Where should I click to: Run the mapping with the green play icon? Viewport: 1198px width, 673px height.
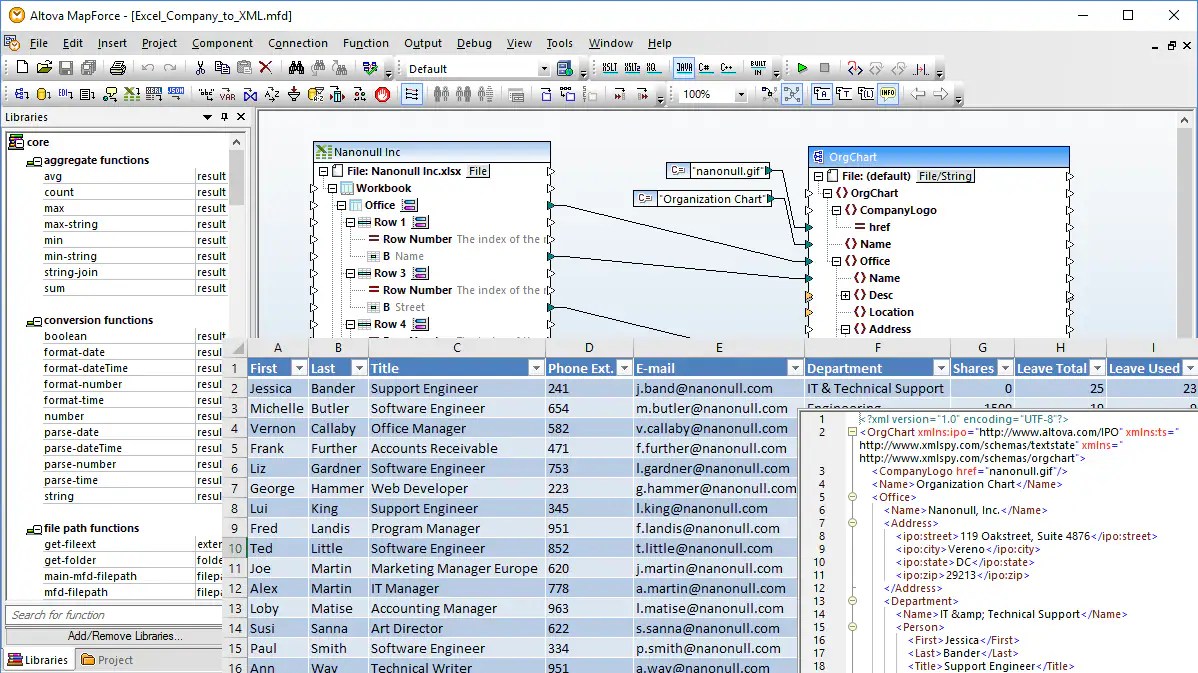(803, 67)
